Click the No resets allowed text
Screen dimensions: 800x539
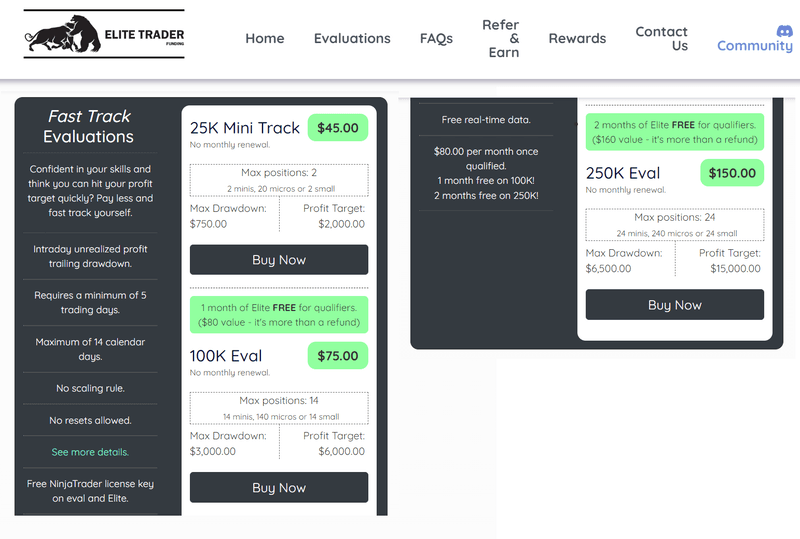pos(90,420)
